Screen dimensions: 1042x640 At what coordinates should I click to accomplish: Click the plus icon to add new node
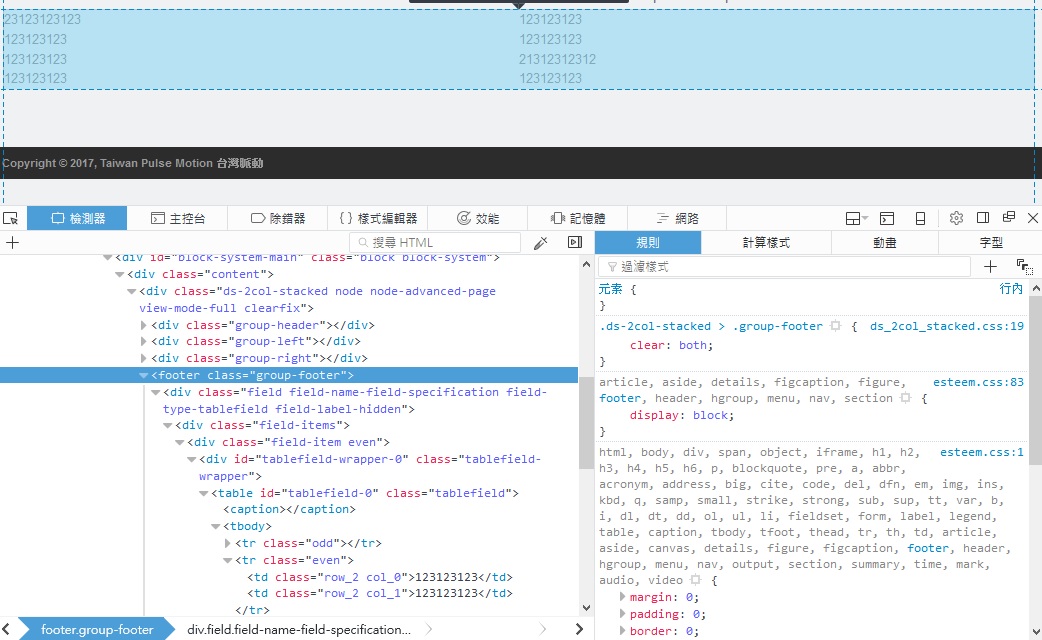pyautogui.click(x=13, y=242)
